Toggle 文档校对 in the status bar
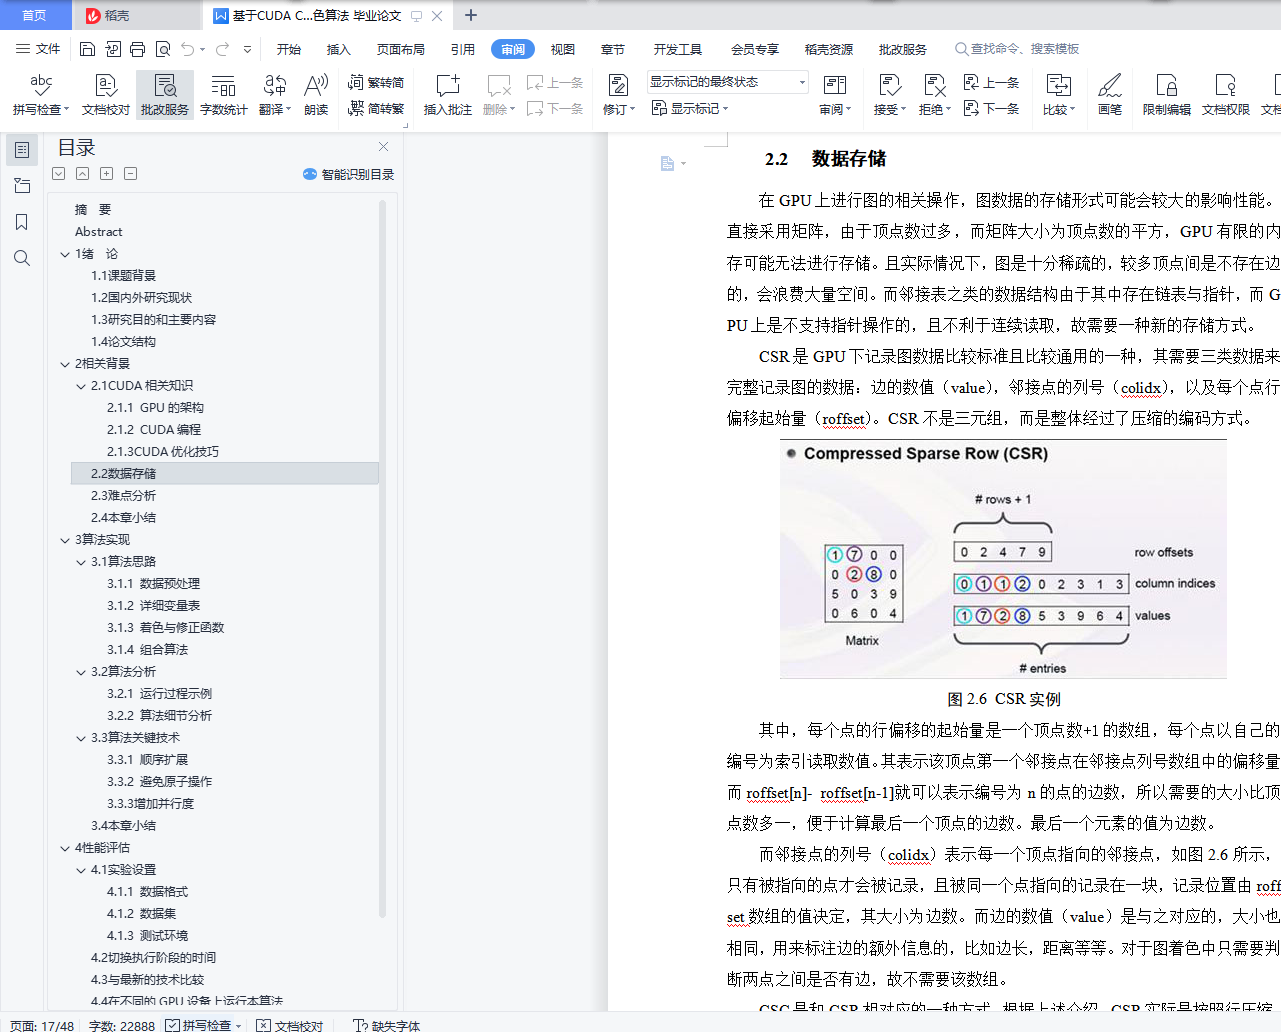Image resolution: width=1281 pixels, height=1032 pixels. [290, 1025]
